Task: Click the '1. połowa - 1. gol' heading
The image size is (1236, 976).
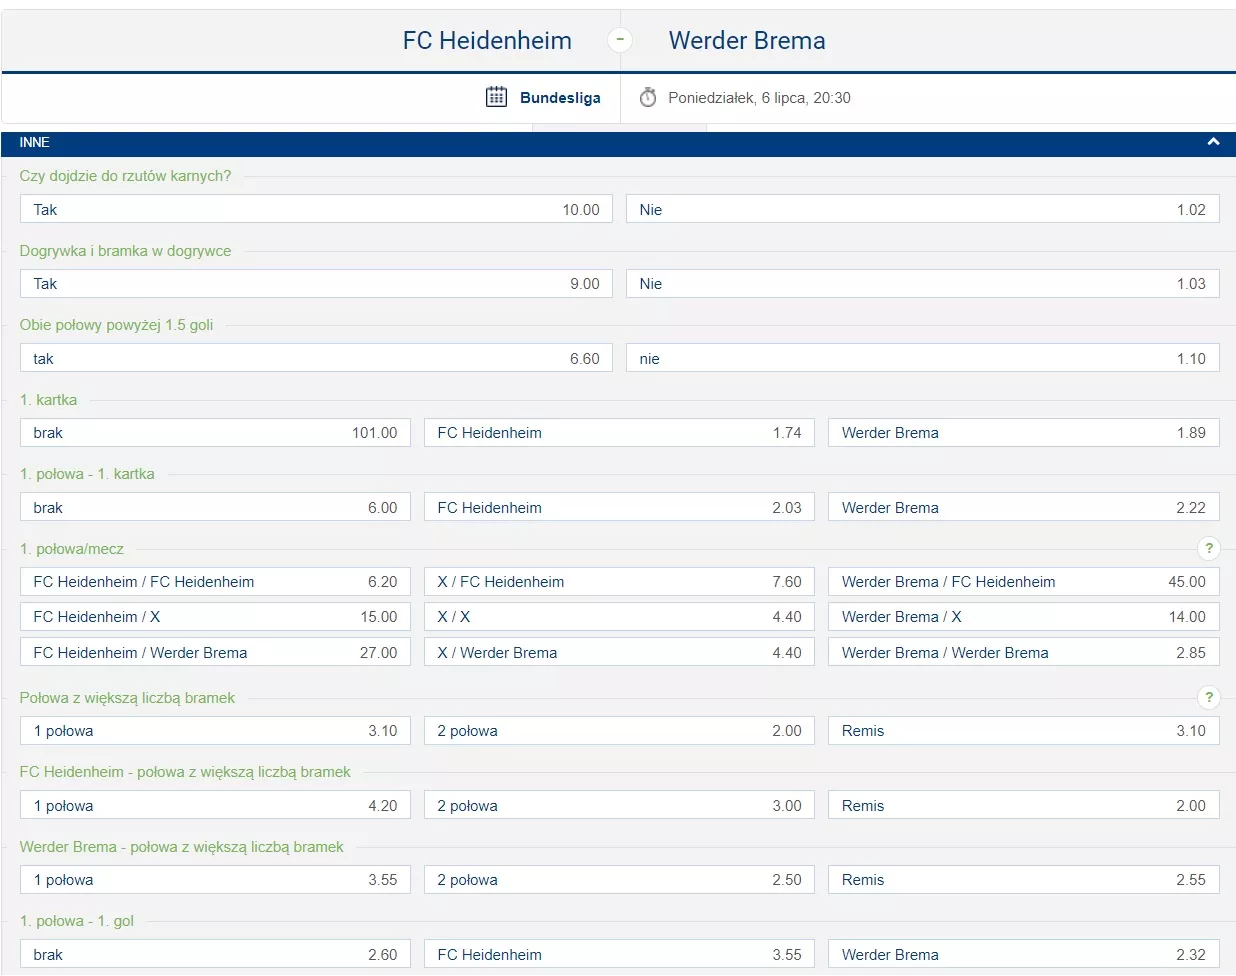Action: click(x=76, y=921)
